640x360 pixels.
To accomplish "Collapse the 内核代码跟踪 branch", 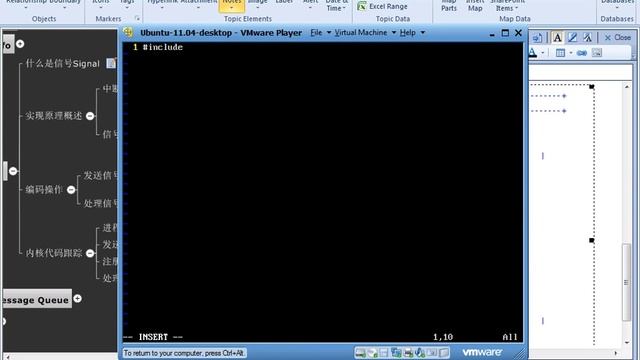I will (x=90, y=253).
